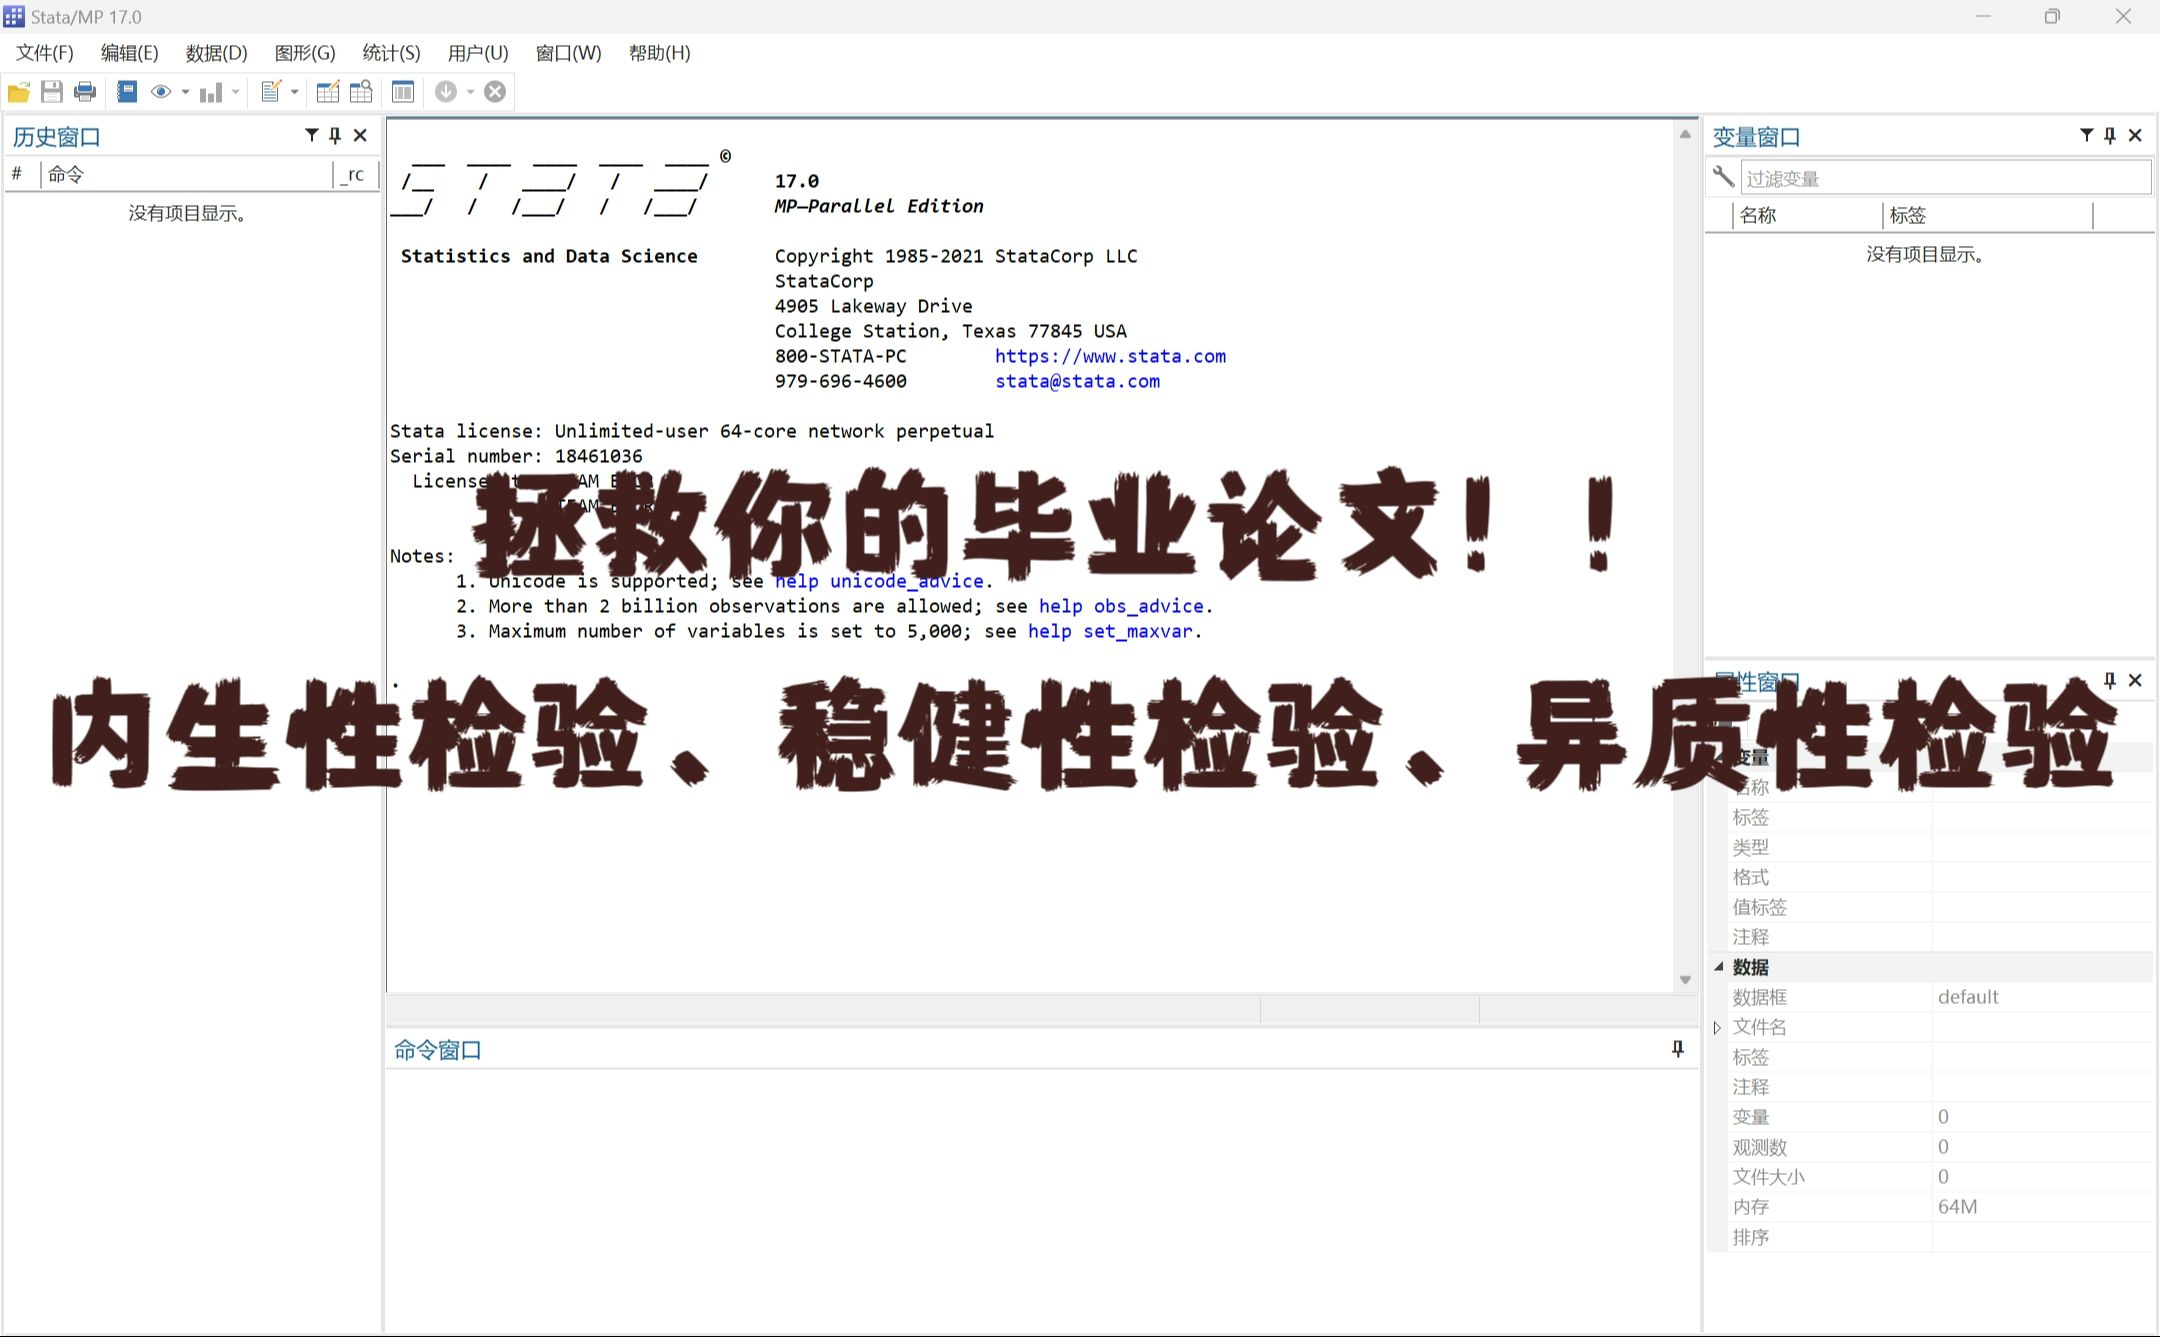Click the Print results icon
The image size is (2160, 1337).
pos(85,92)
